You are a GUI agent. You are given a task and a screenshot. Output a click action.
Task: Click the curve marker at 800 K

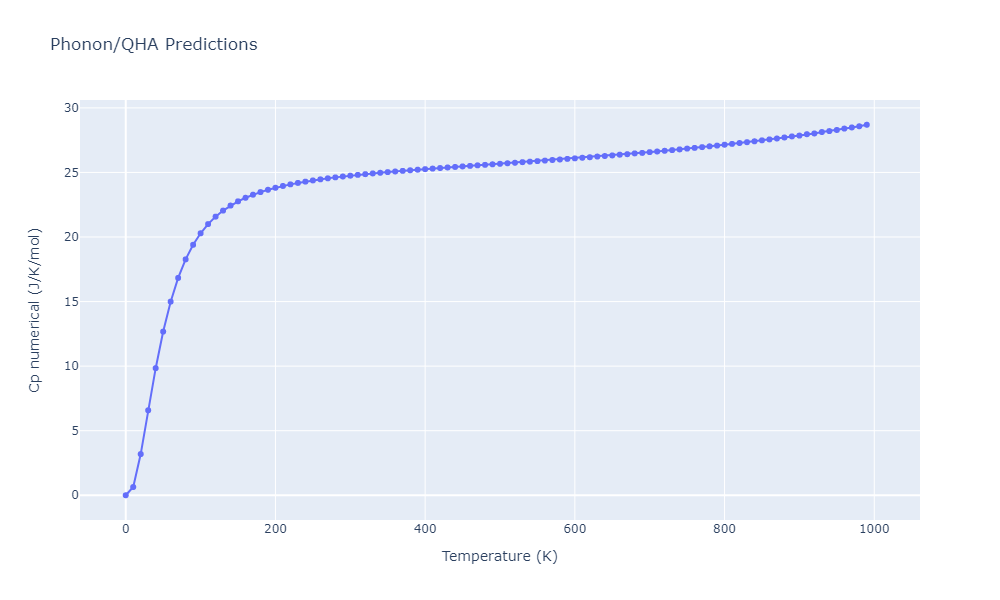click(x=724, y=145)
